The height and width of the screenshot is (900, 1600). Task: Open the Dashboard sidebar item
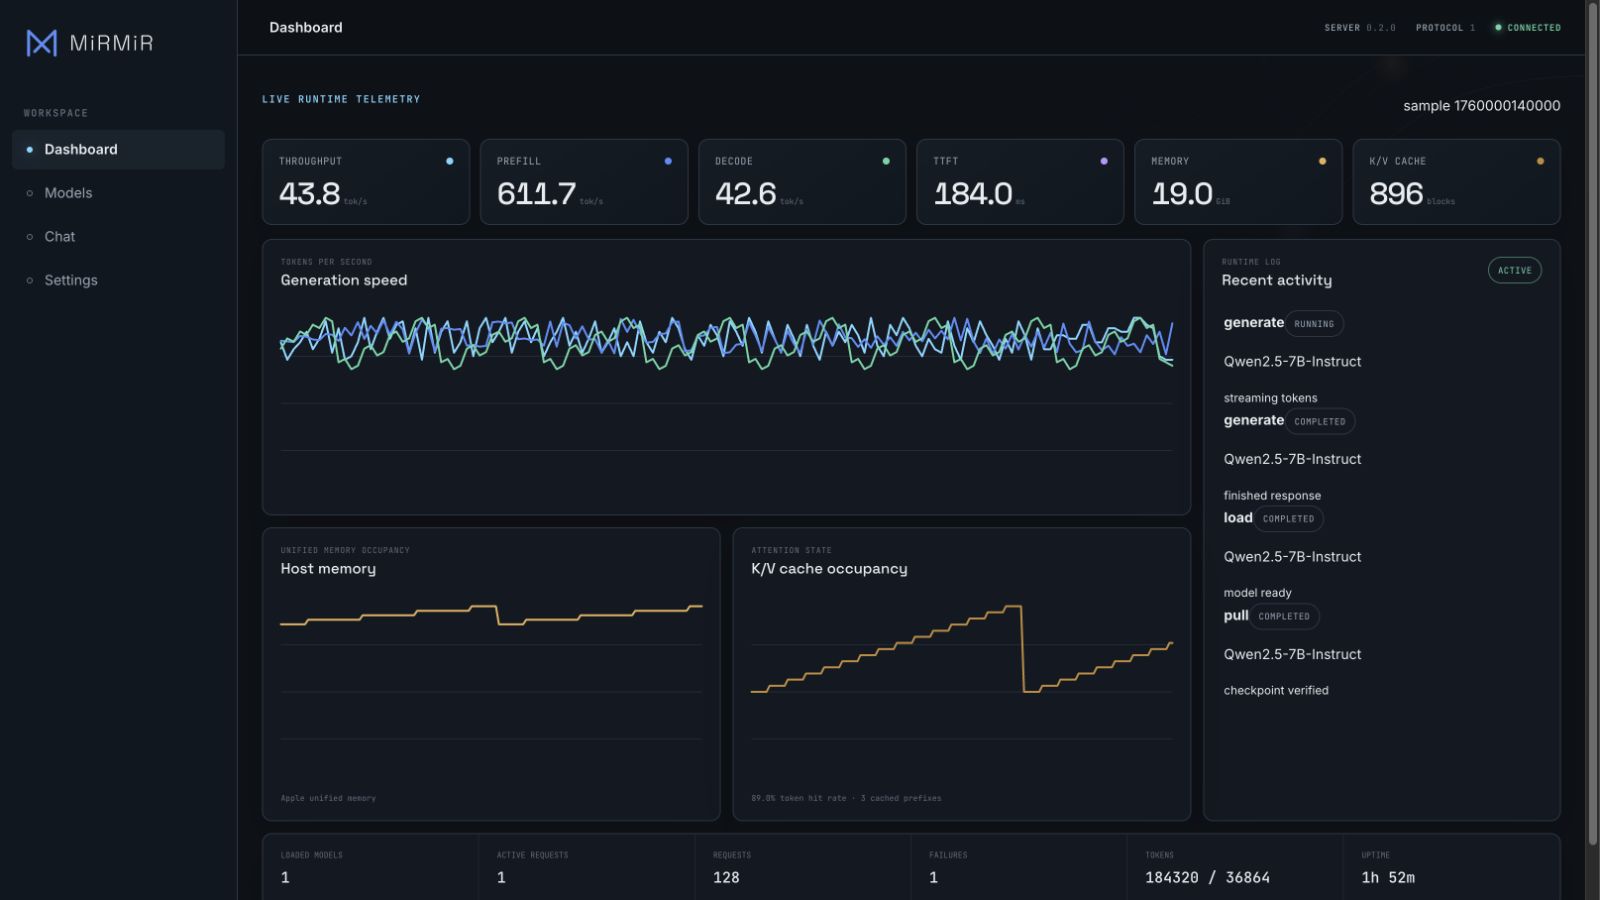coord(118,149)
